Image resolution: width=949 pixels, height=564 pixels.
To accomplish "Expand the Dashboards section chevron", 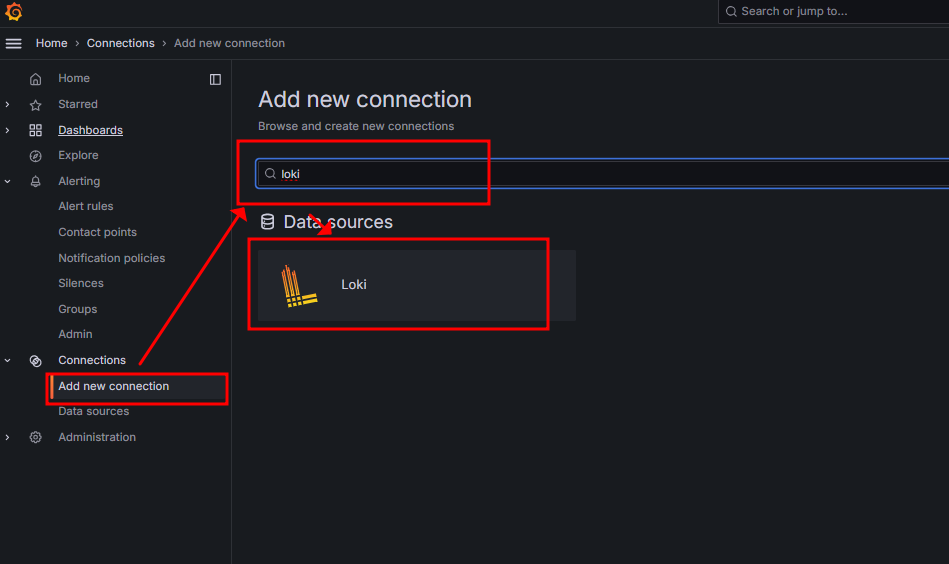I will (7, 130).
